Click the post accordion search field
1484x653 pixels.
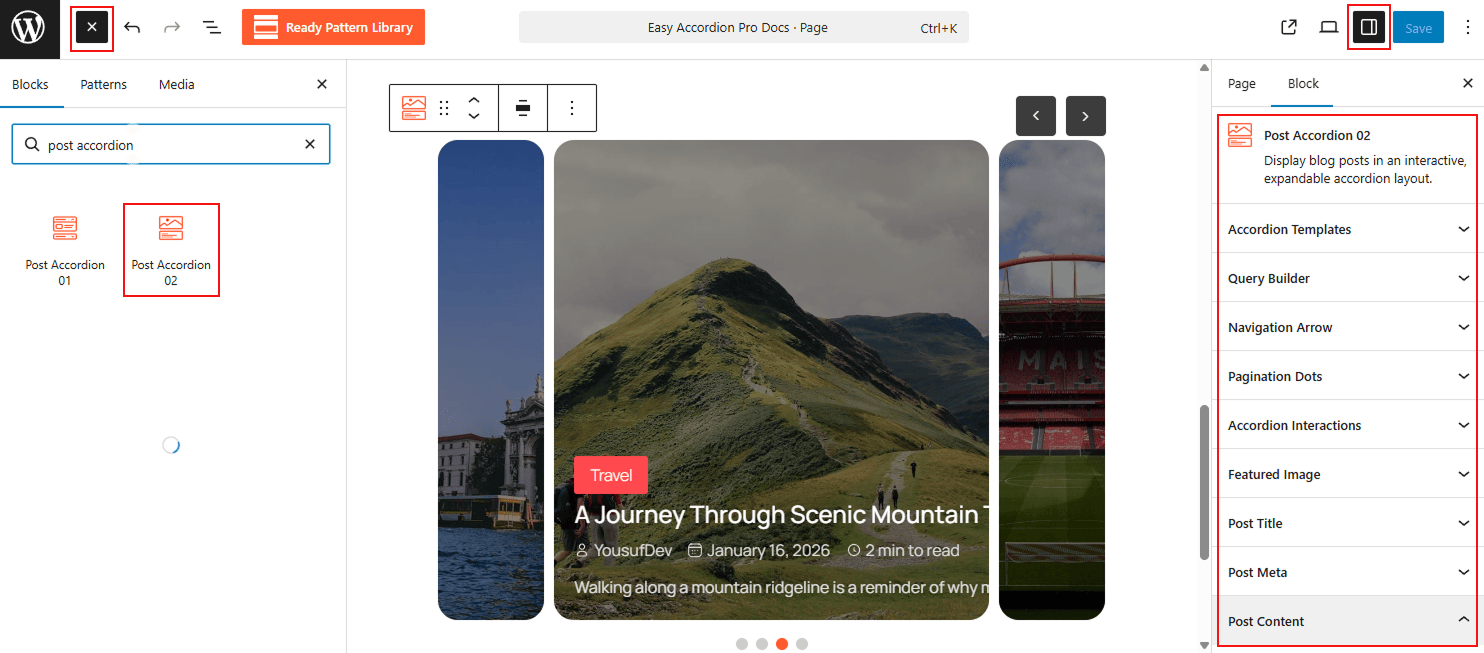(x=170, y=145)
